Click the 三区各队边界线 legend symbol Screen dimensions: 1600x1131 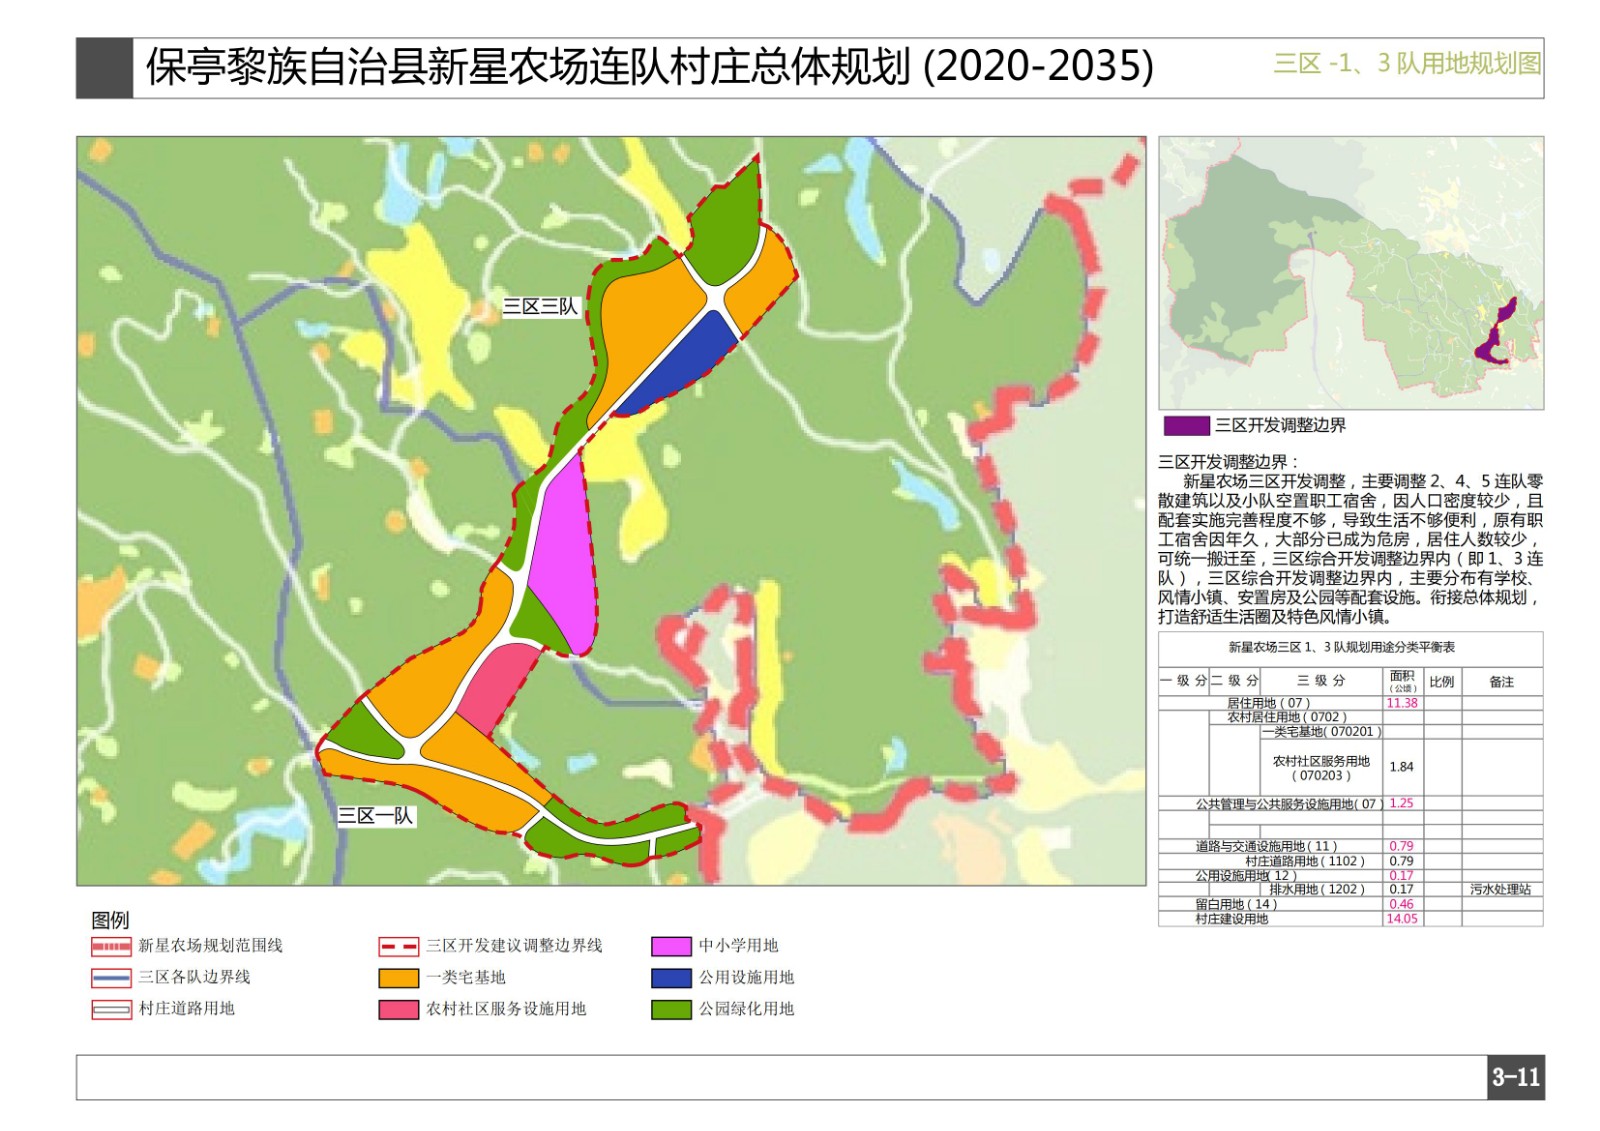(111, 978)
